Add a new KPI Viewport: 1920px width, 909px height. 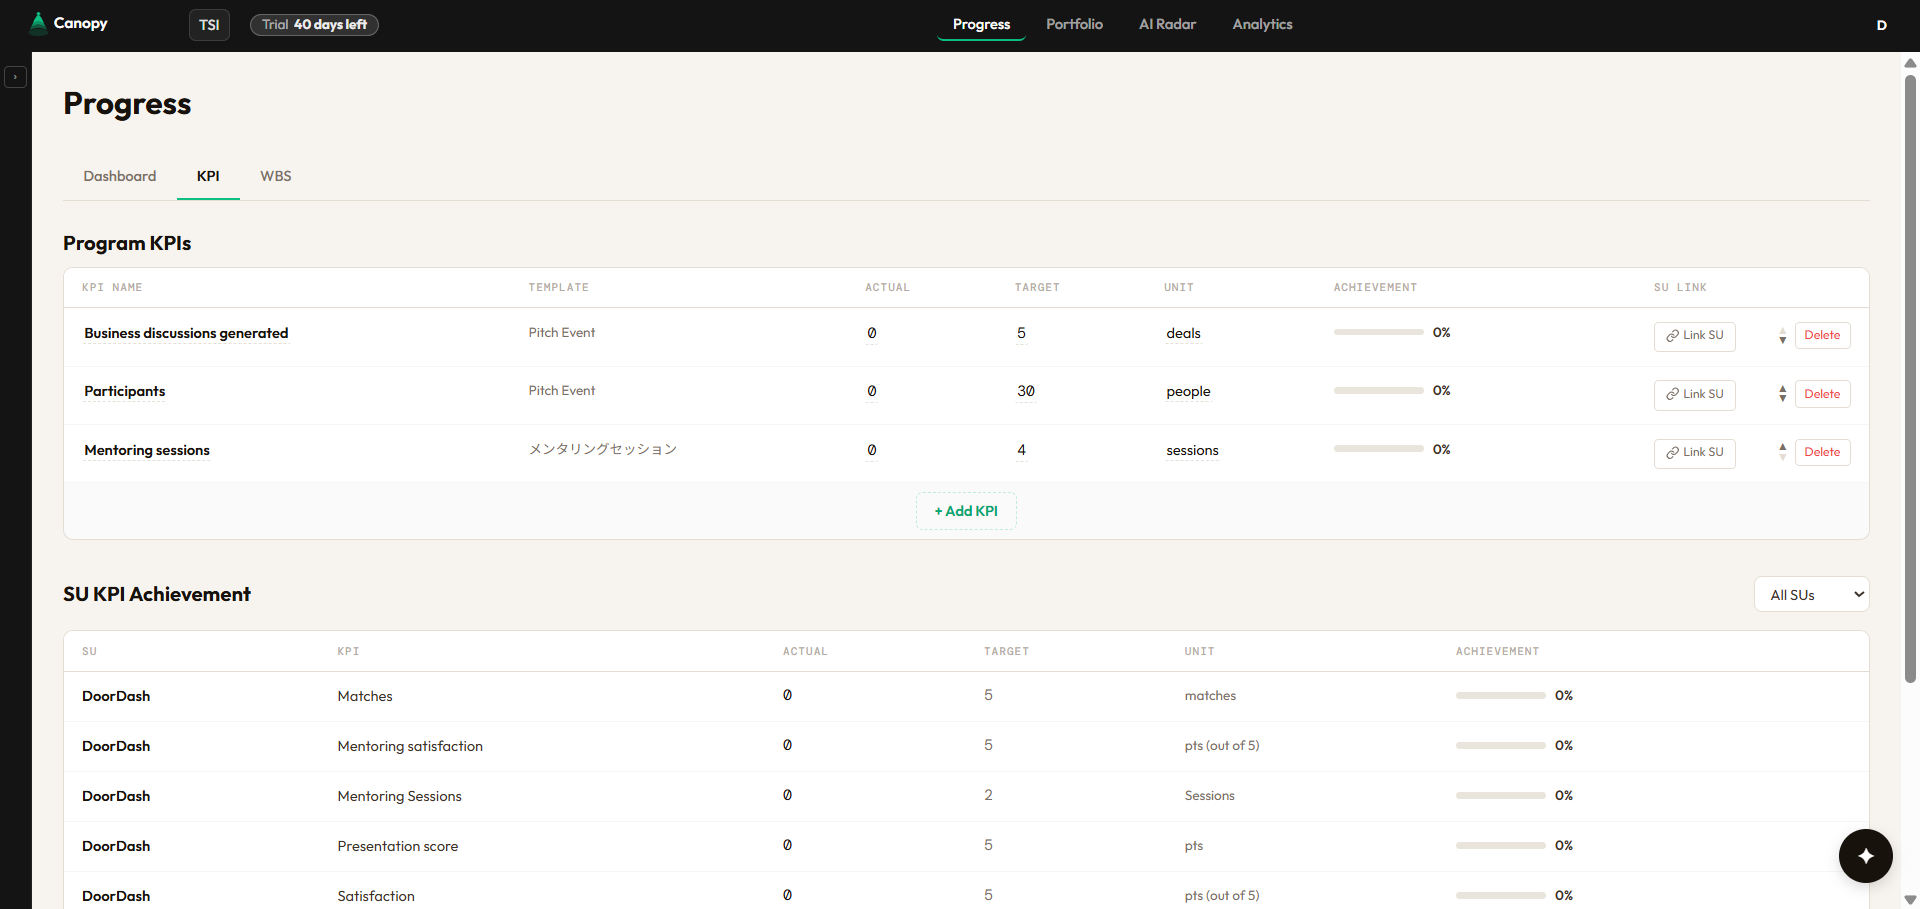(x=966, y=511)
